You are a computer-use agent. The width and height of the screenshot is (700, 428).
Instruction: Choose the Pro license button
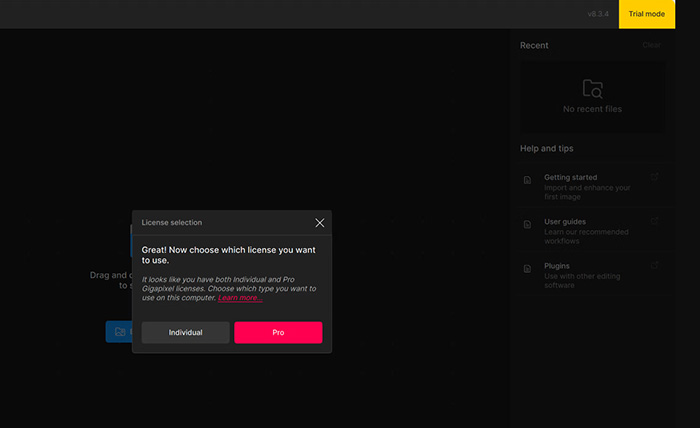pos(278,332)
